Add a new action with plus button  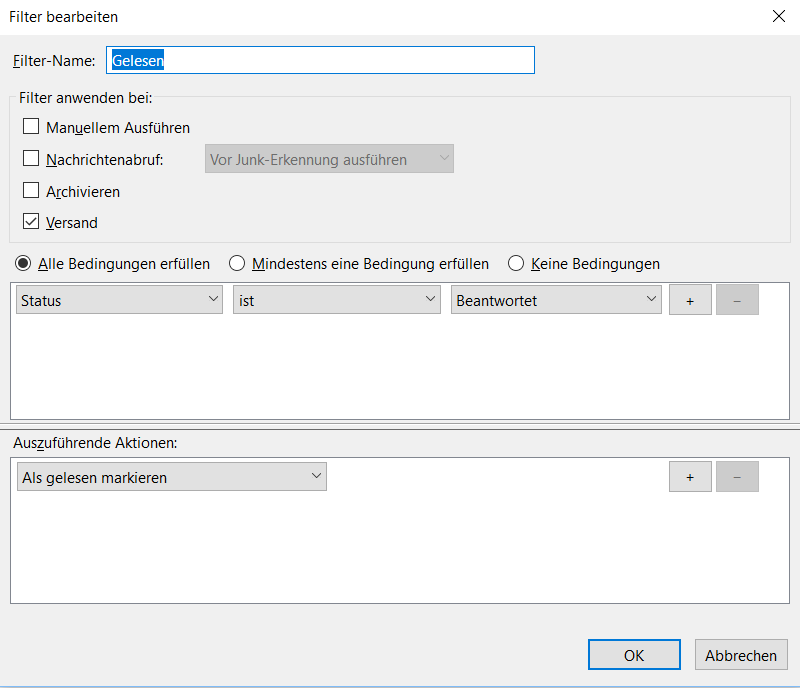[x=690, y=478]
